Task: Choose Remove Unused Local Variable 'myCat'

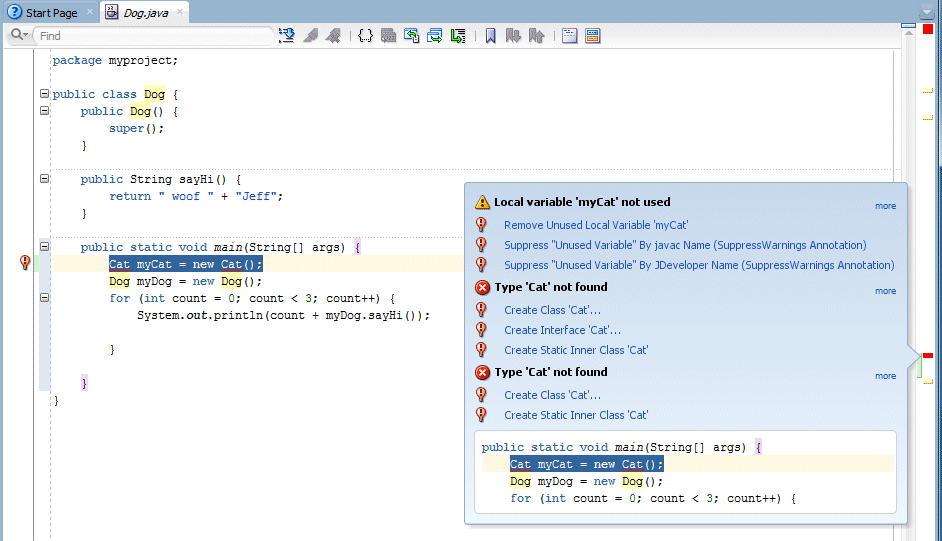Action: [x=596, y=225]
